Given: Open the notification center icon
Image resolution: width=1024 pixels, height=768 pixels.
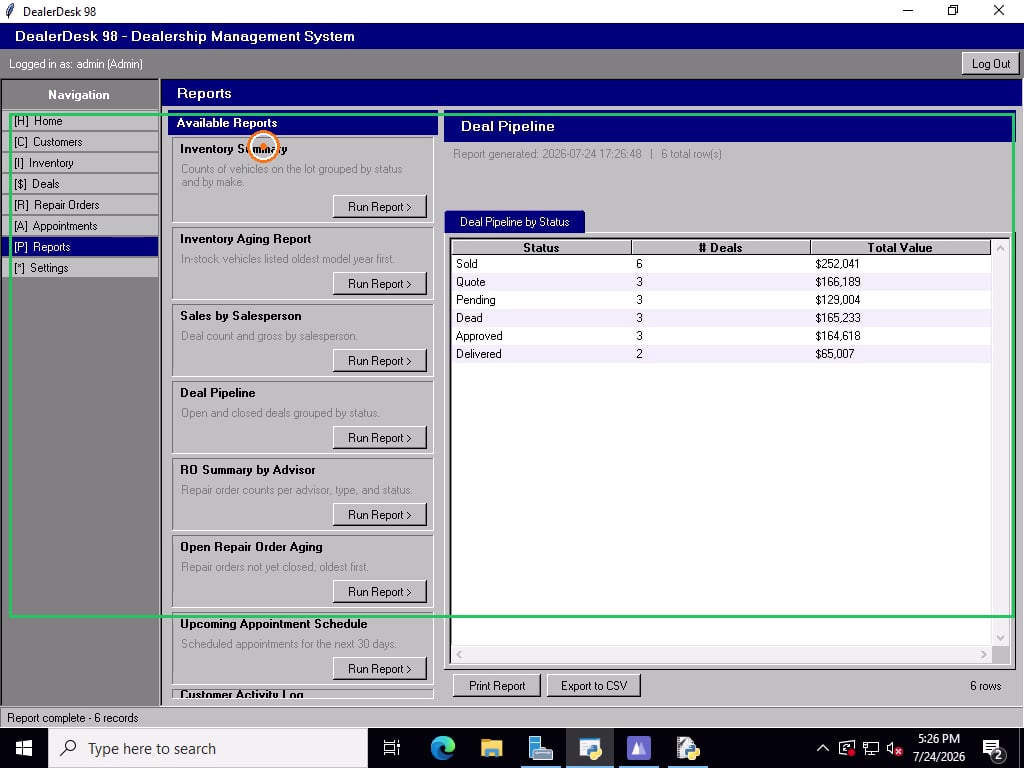Looking at the screenshot, I should coord(993,749).
